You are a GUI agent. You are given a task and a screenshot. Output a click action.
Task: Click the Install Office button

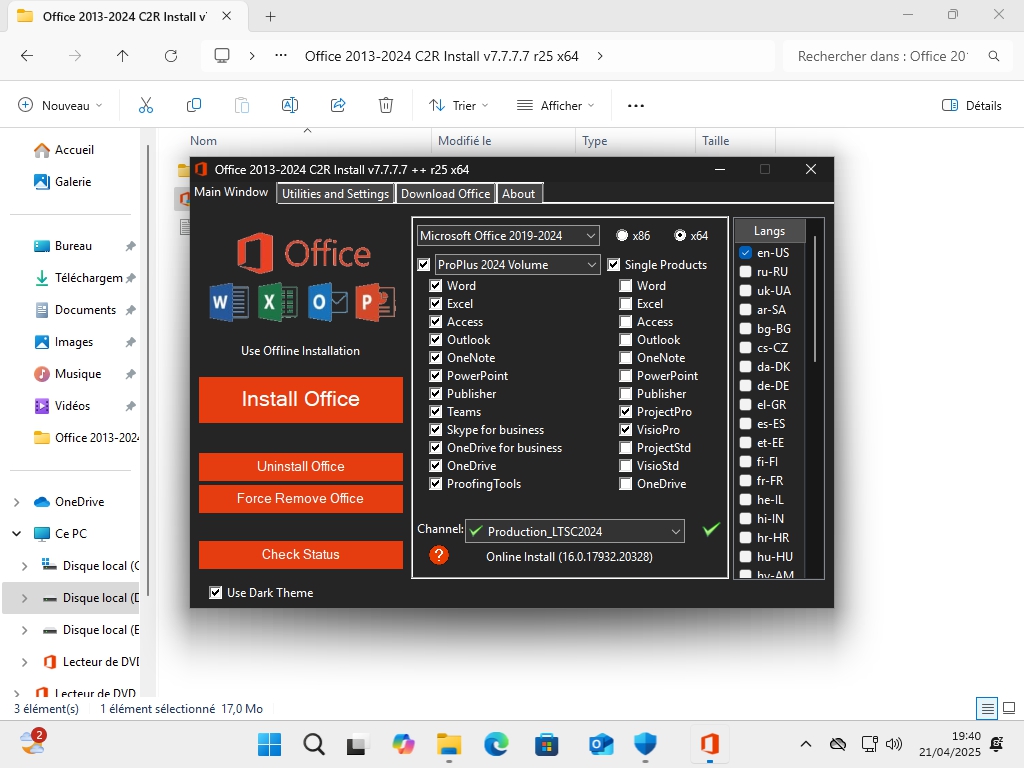pyautogui.click(x=300, y=399)
